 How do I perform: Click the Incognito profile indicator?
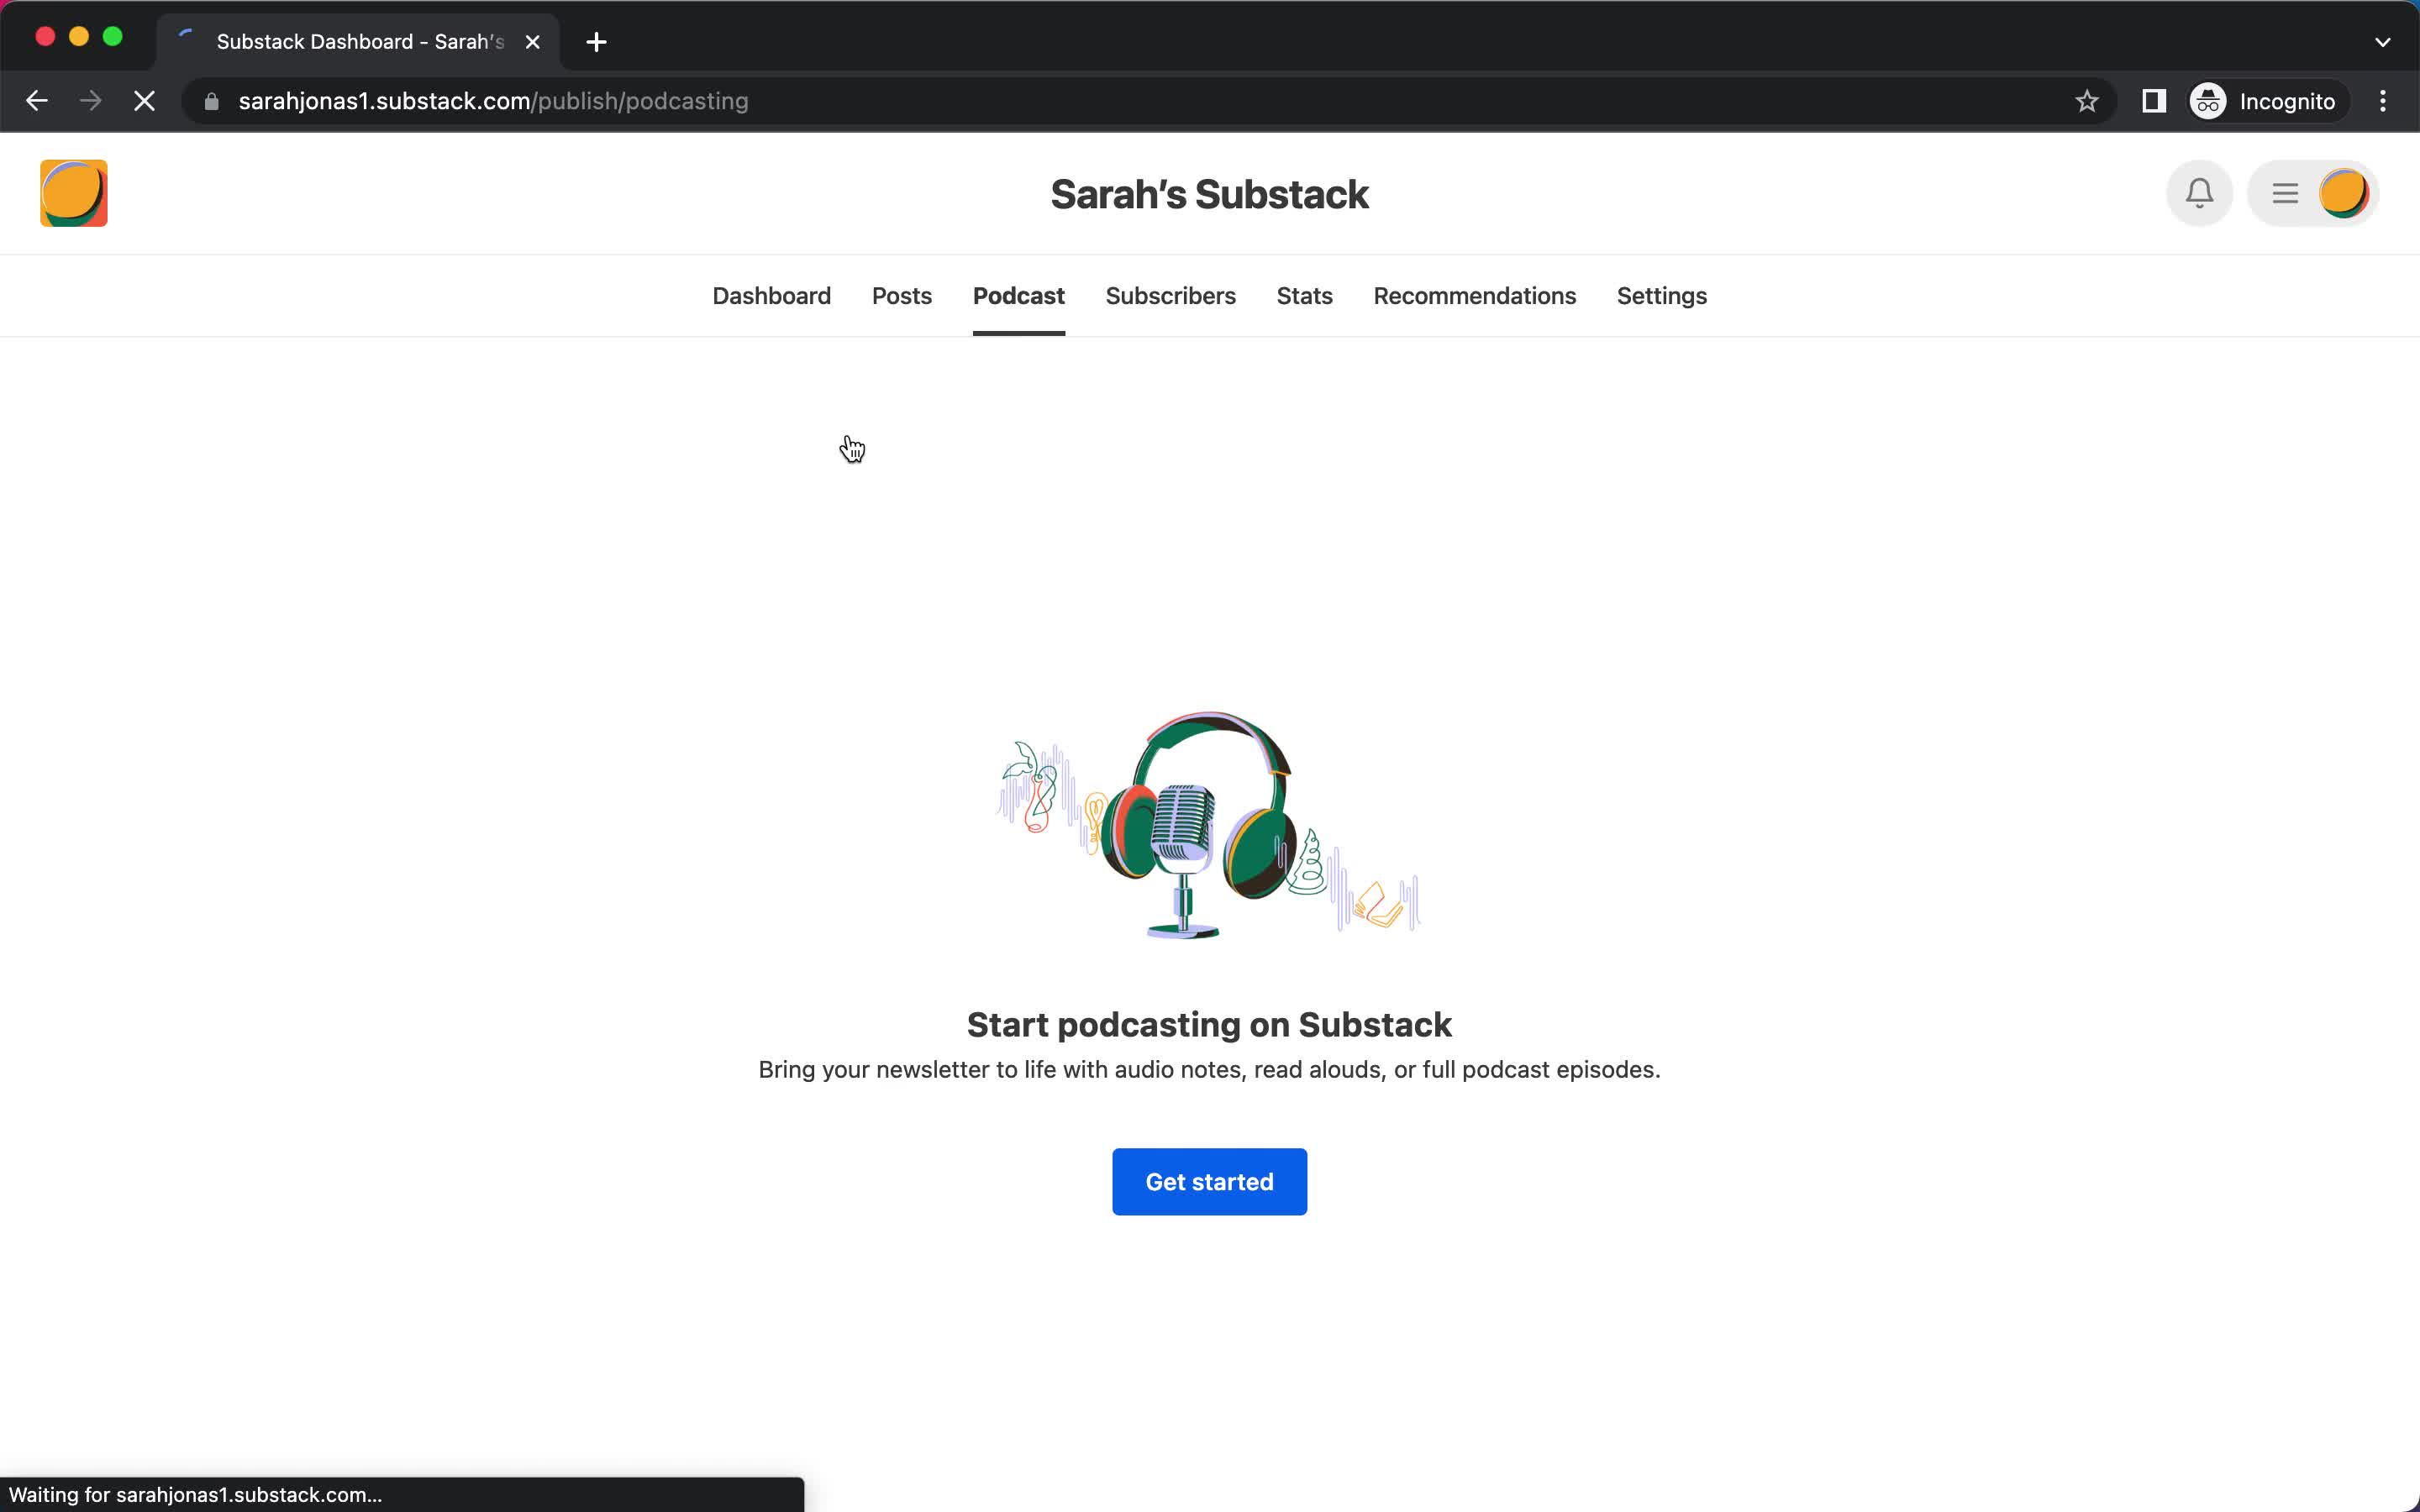[x=2264, y=101]
